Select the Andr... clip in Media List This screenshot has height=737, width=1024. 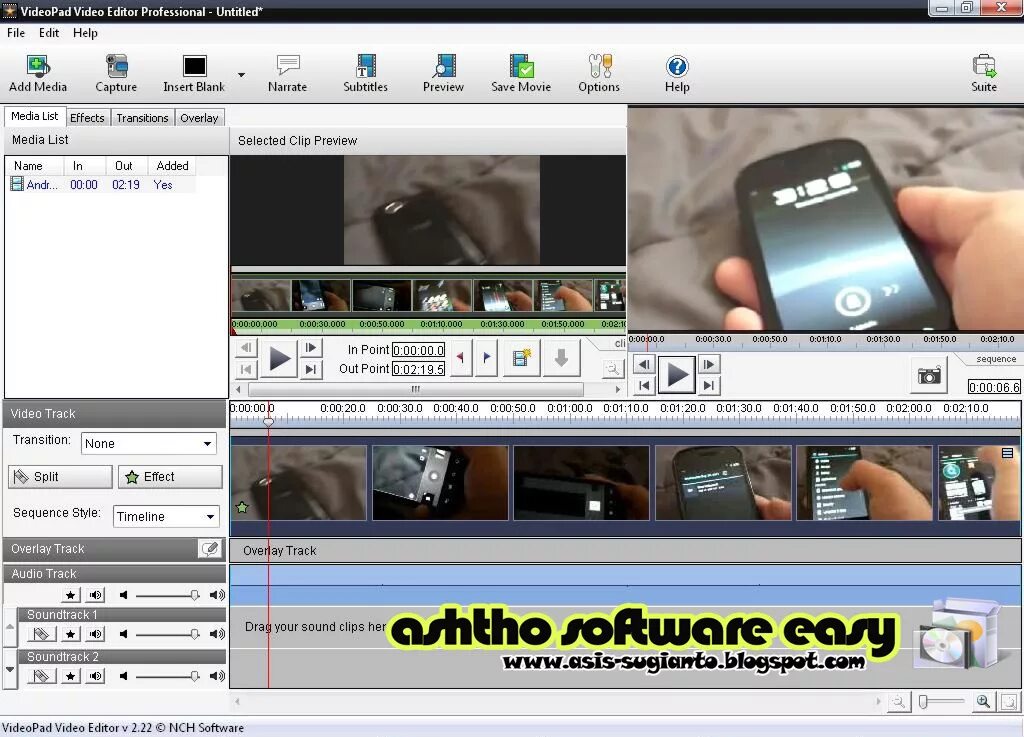pyautogui.click(x=101, y=185)
